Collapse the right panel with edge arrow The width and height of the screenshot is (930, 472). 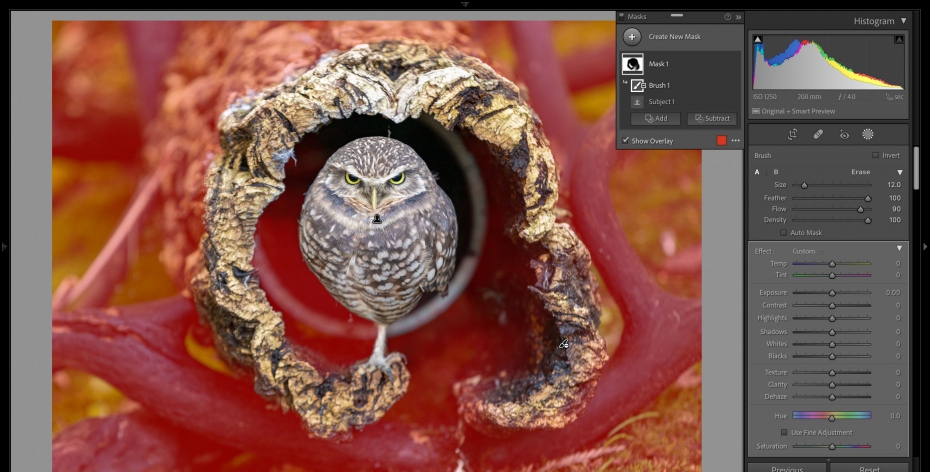925,245
